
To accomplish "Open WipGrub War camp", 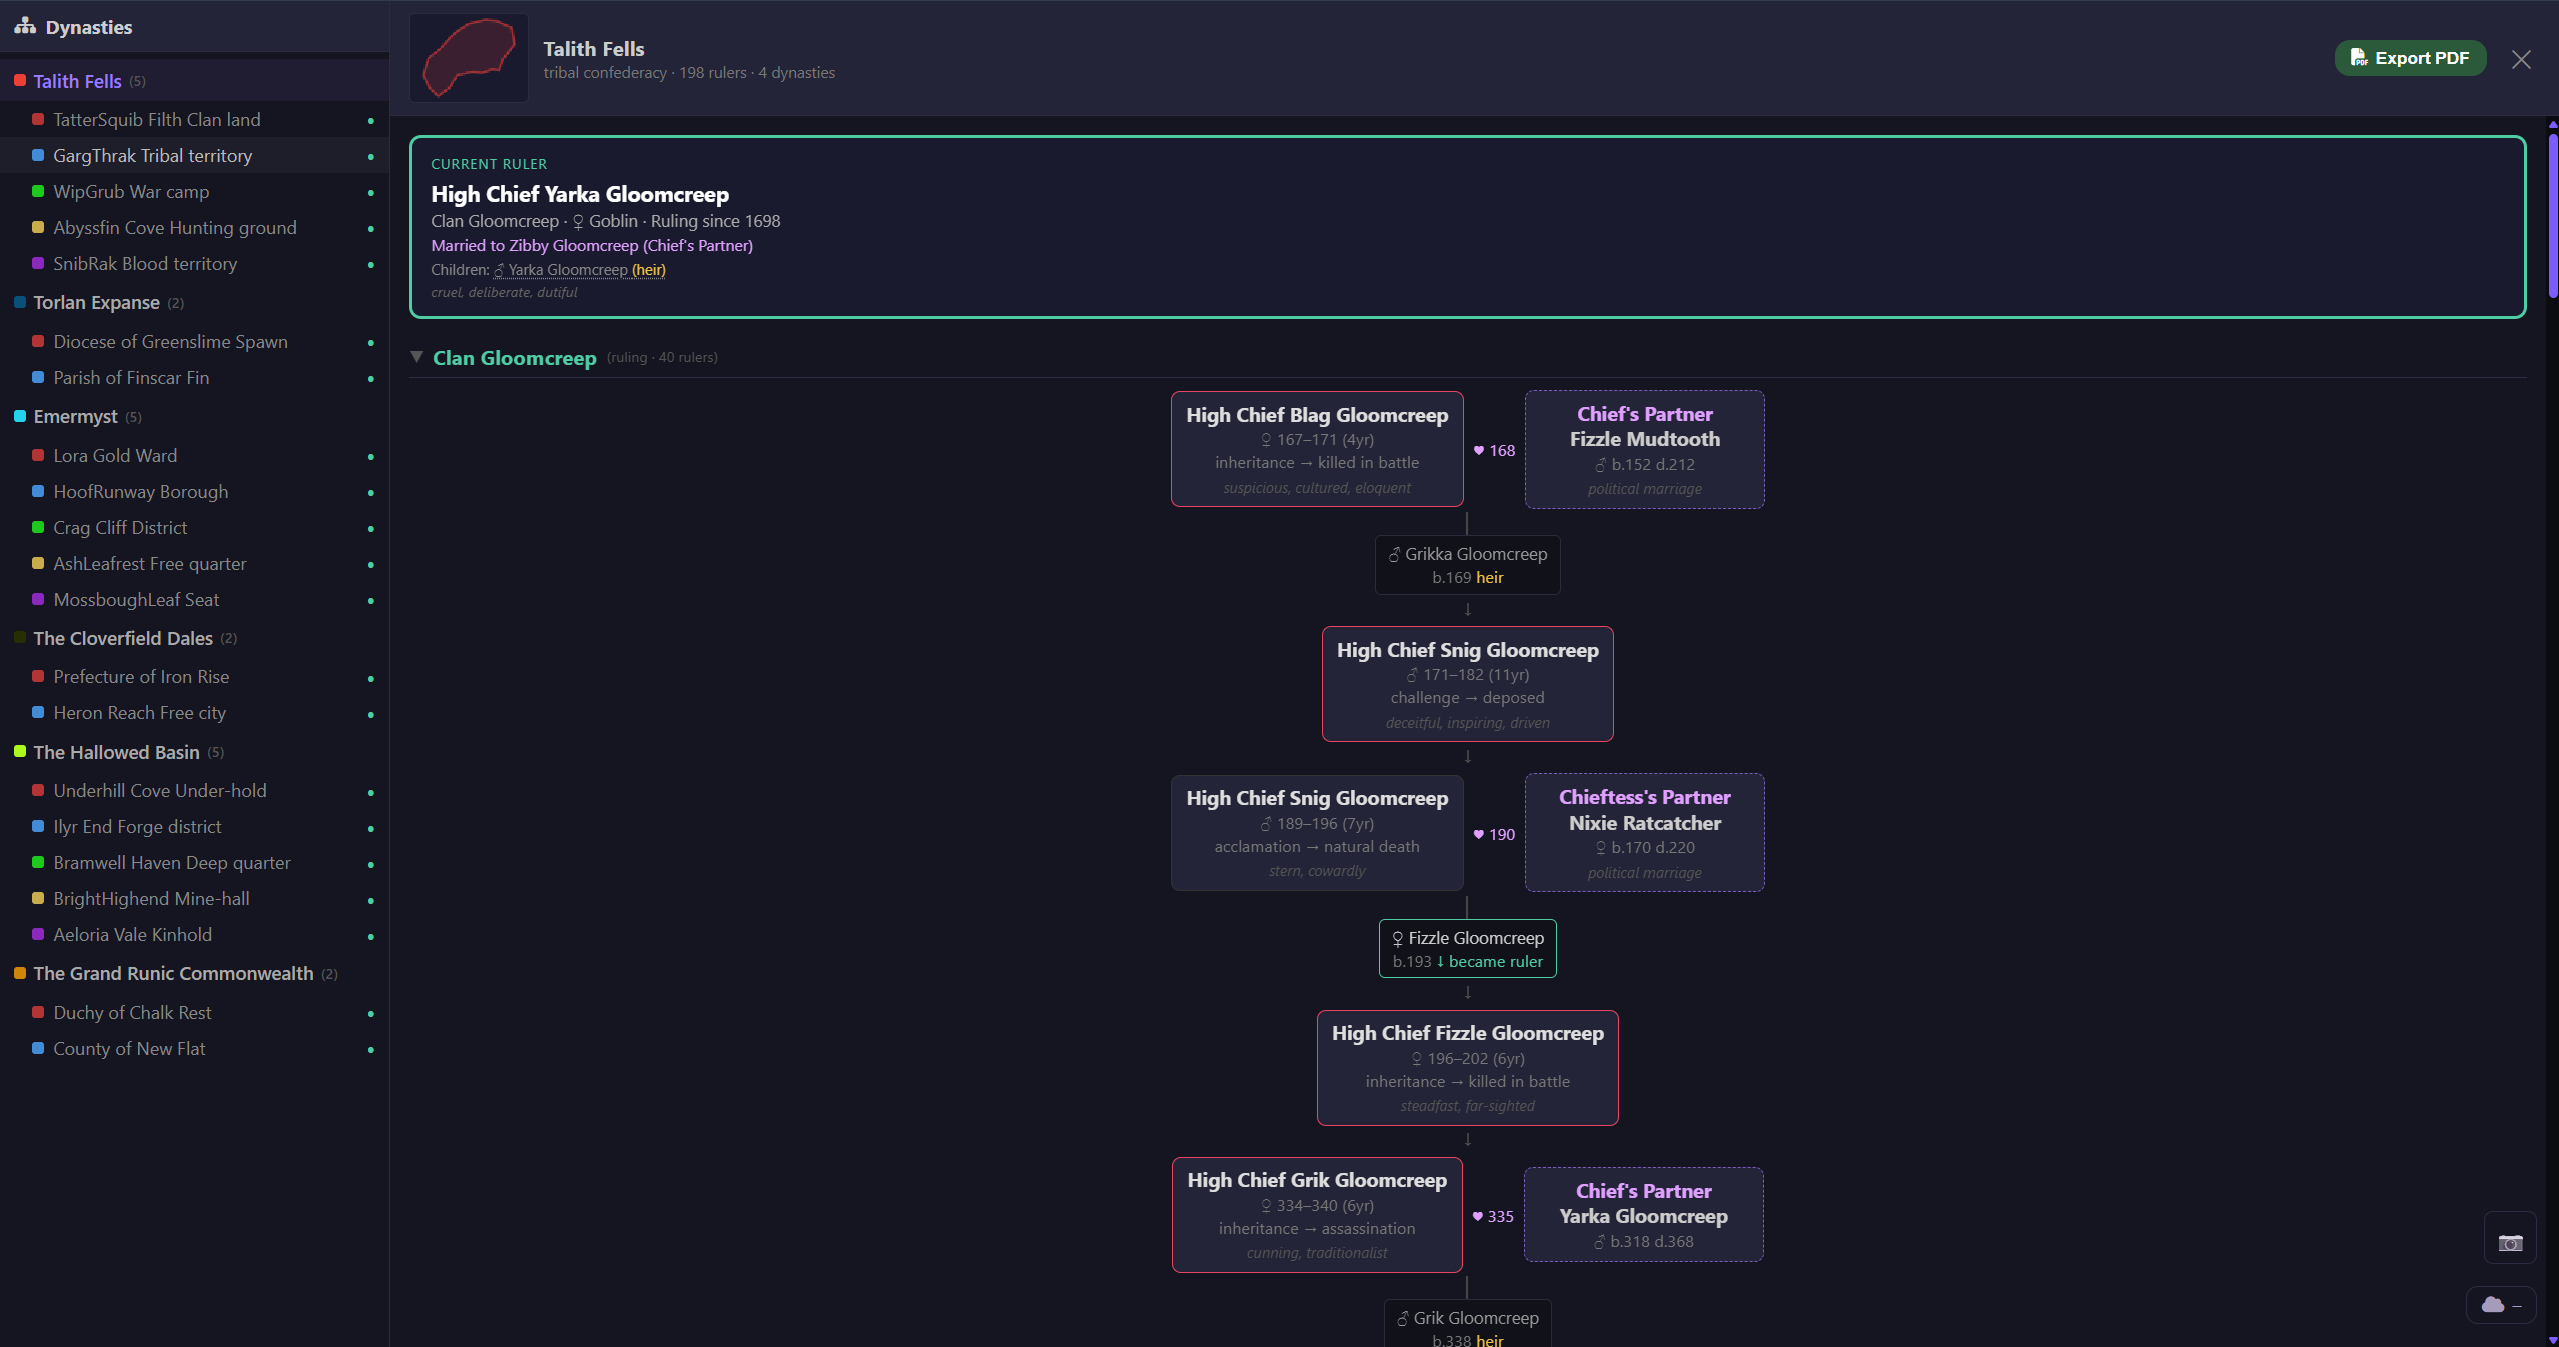I will pos(194,191).
